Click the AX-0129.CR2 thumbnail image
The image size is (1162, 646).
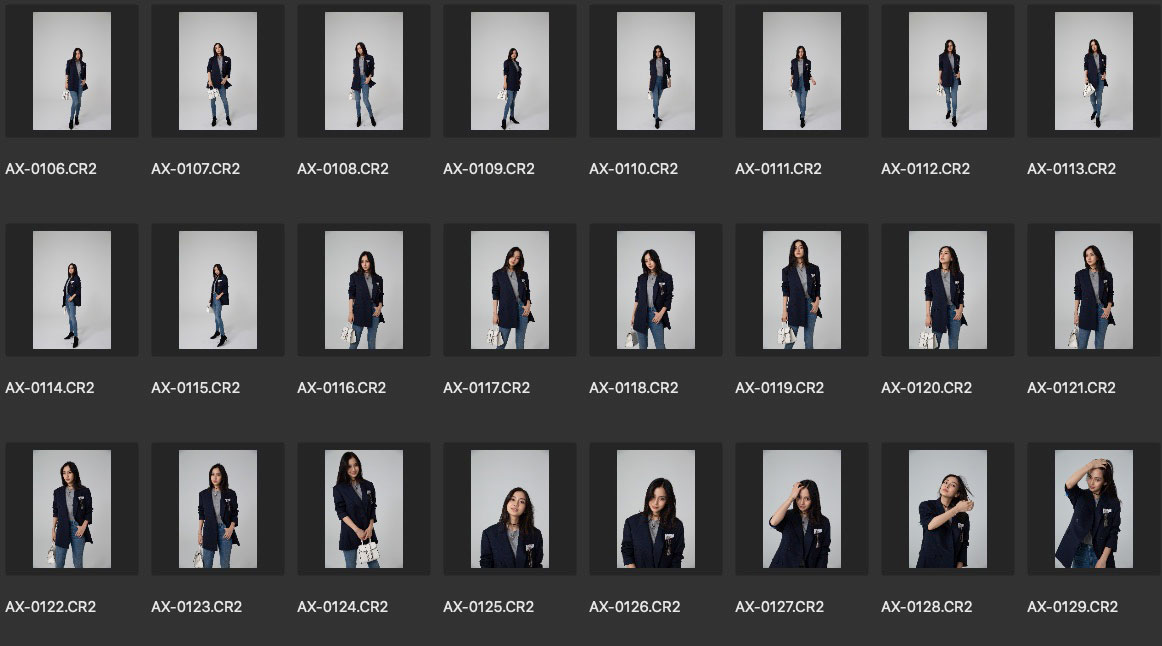(x=1094, y=509)
